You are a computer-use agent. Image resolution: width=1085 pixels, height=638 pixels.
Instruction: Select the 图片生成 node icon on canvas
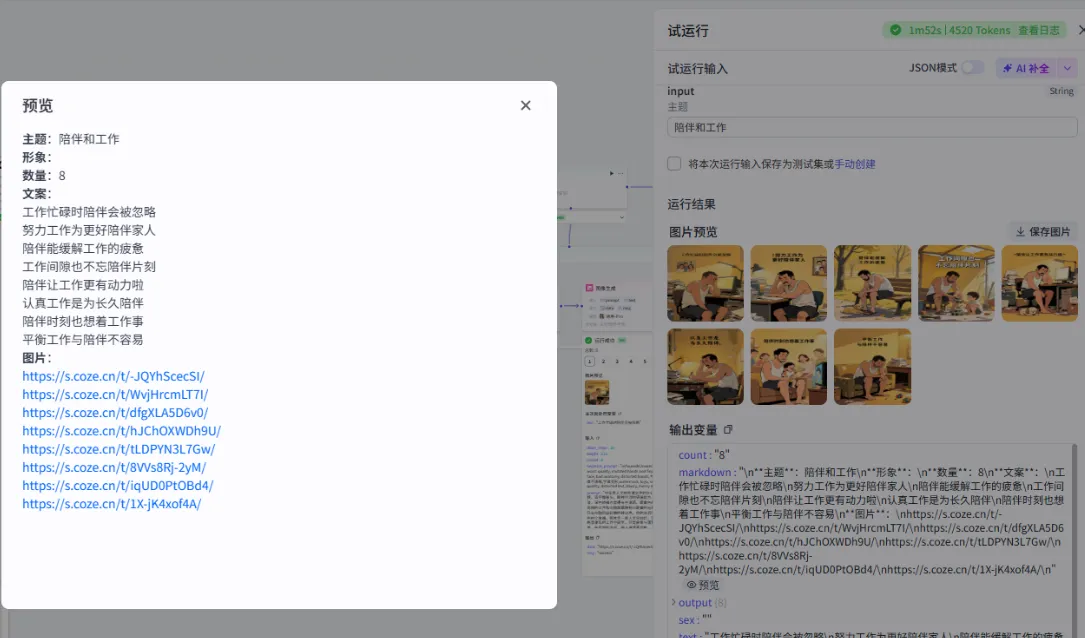[x=588, y=288]
